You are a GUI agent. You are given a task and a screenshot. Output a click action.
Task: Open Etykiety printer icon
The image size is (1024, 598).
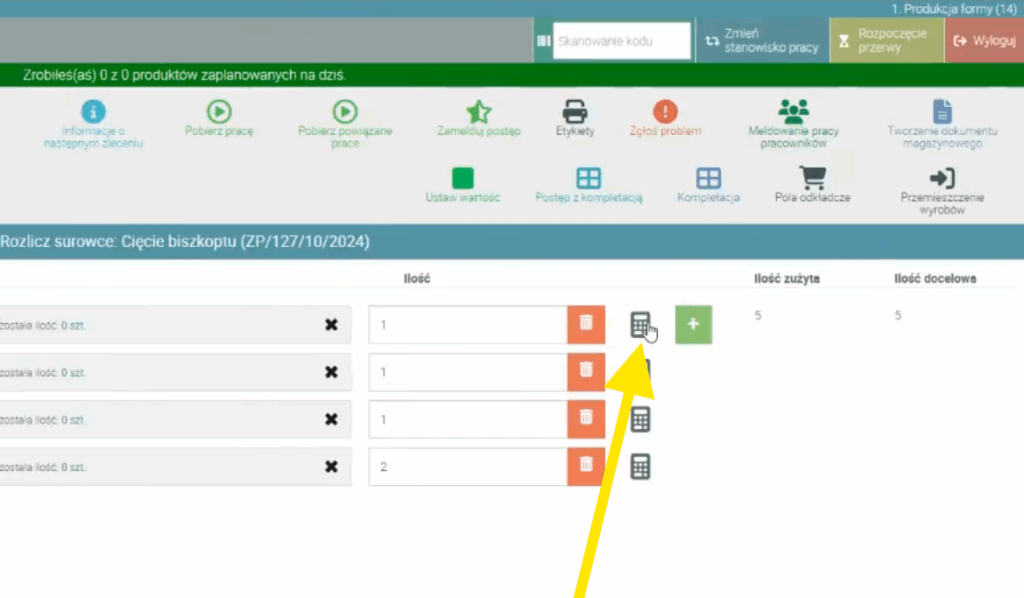pyautogui.click(x=575, y=112)
